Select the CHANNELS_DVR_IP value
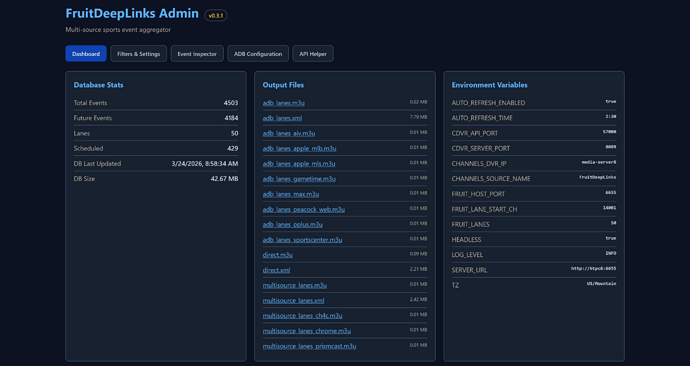 pos(599,162)
